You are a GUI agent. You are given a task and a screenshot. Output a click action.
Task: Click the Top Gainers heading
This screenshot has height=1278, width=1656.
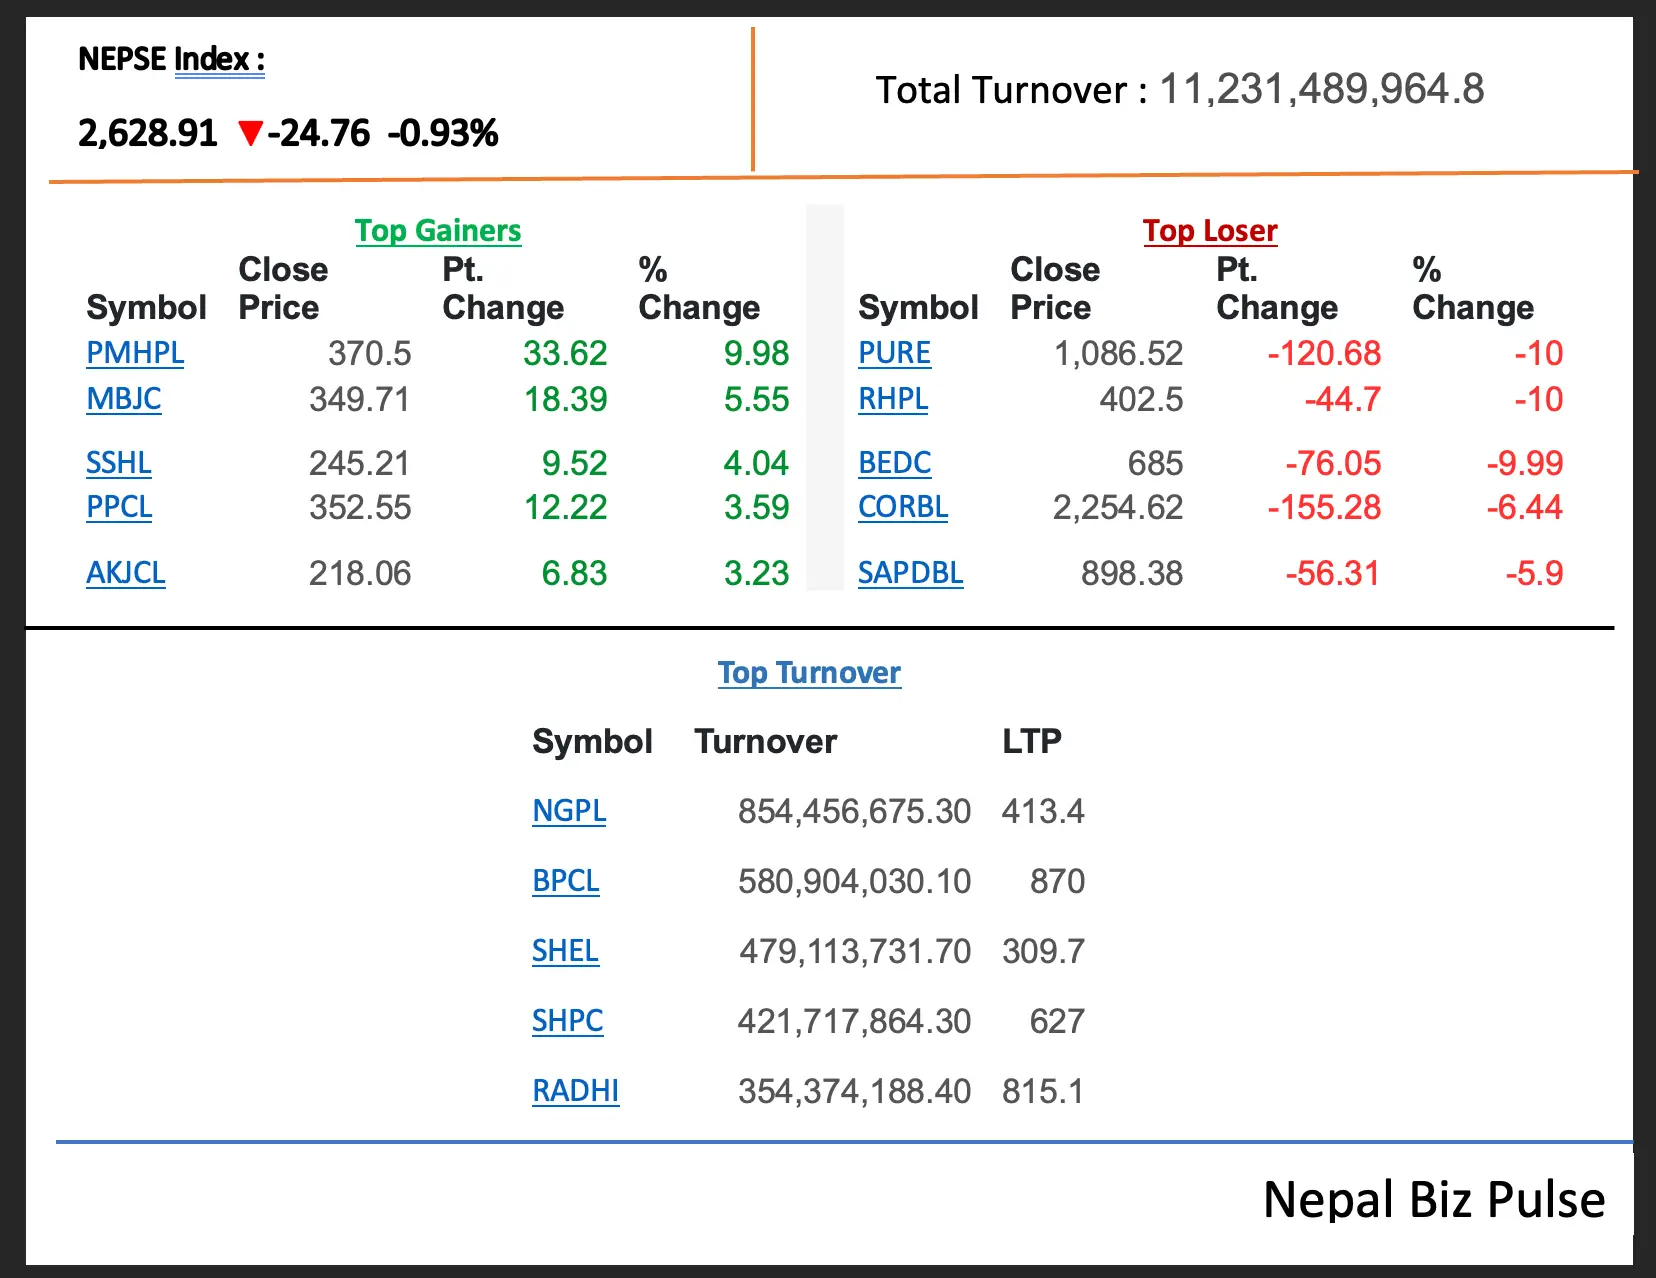pyautogui.click(x=437, y=231)
